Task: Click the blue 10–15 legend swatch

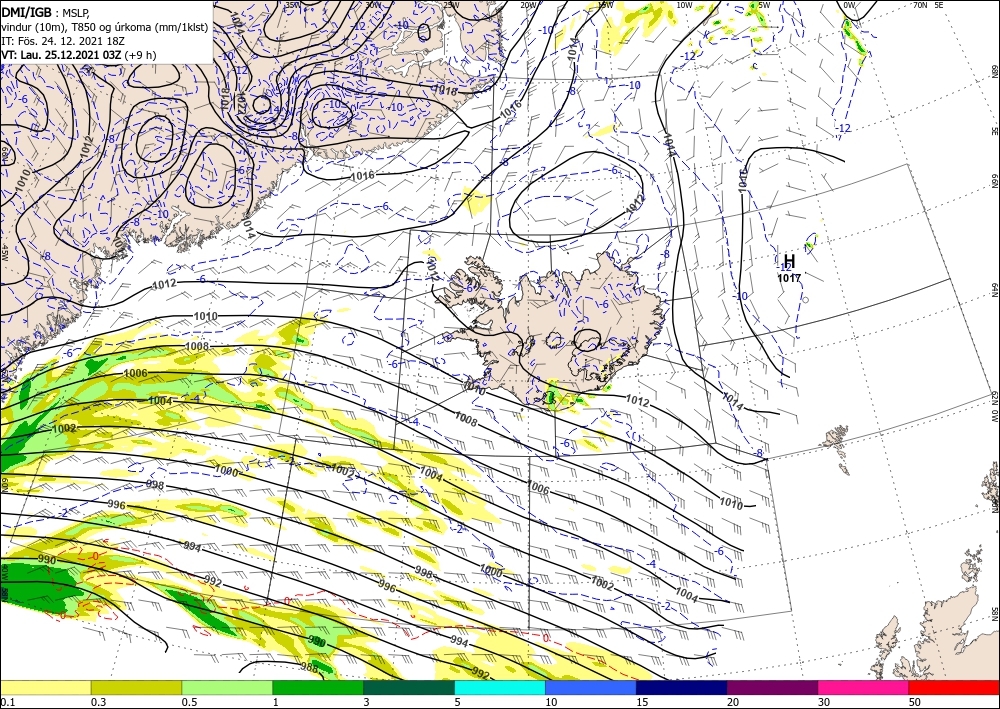Action: coord(591,687)
